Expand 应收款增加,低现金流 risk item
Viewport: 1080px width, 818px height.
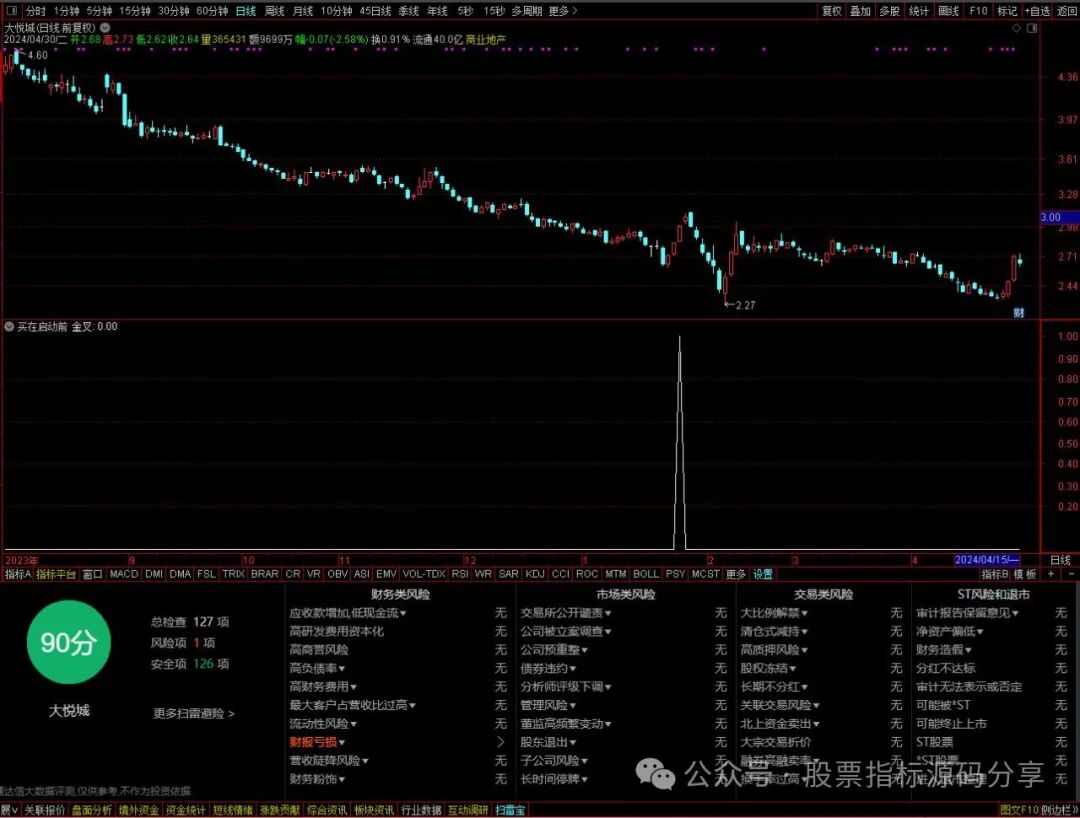coord(348,612)
